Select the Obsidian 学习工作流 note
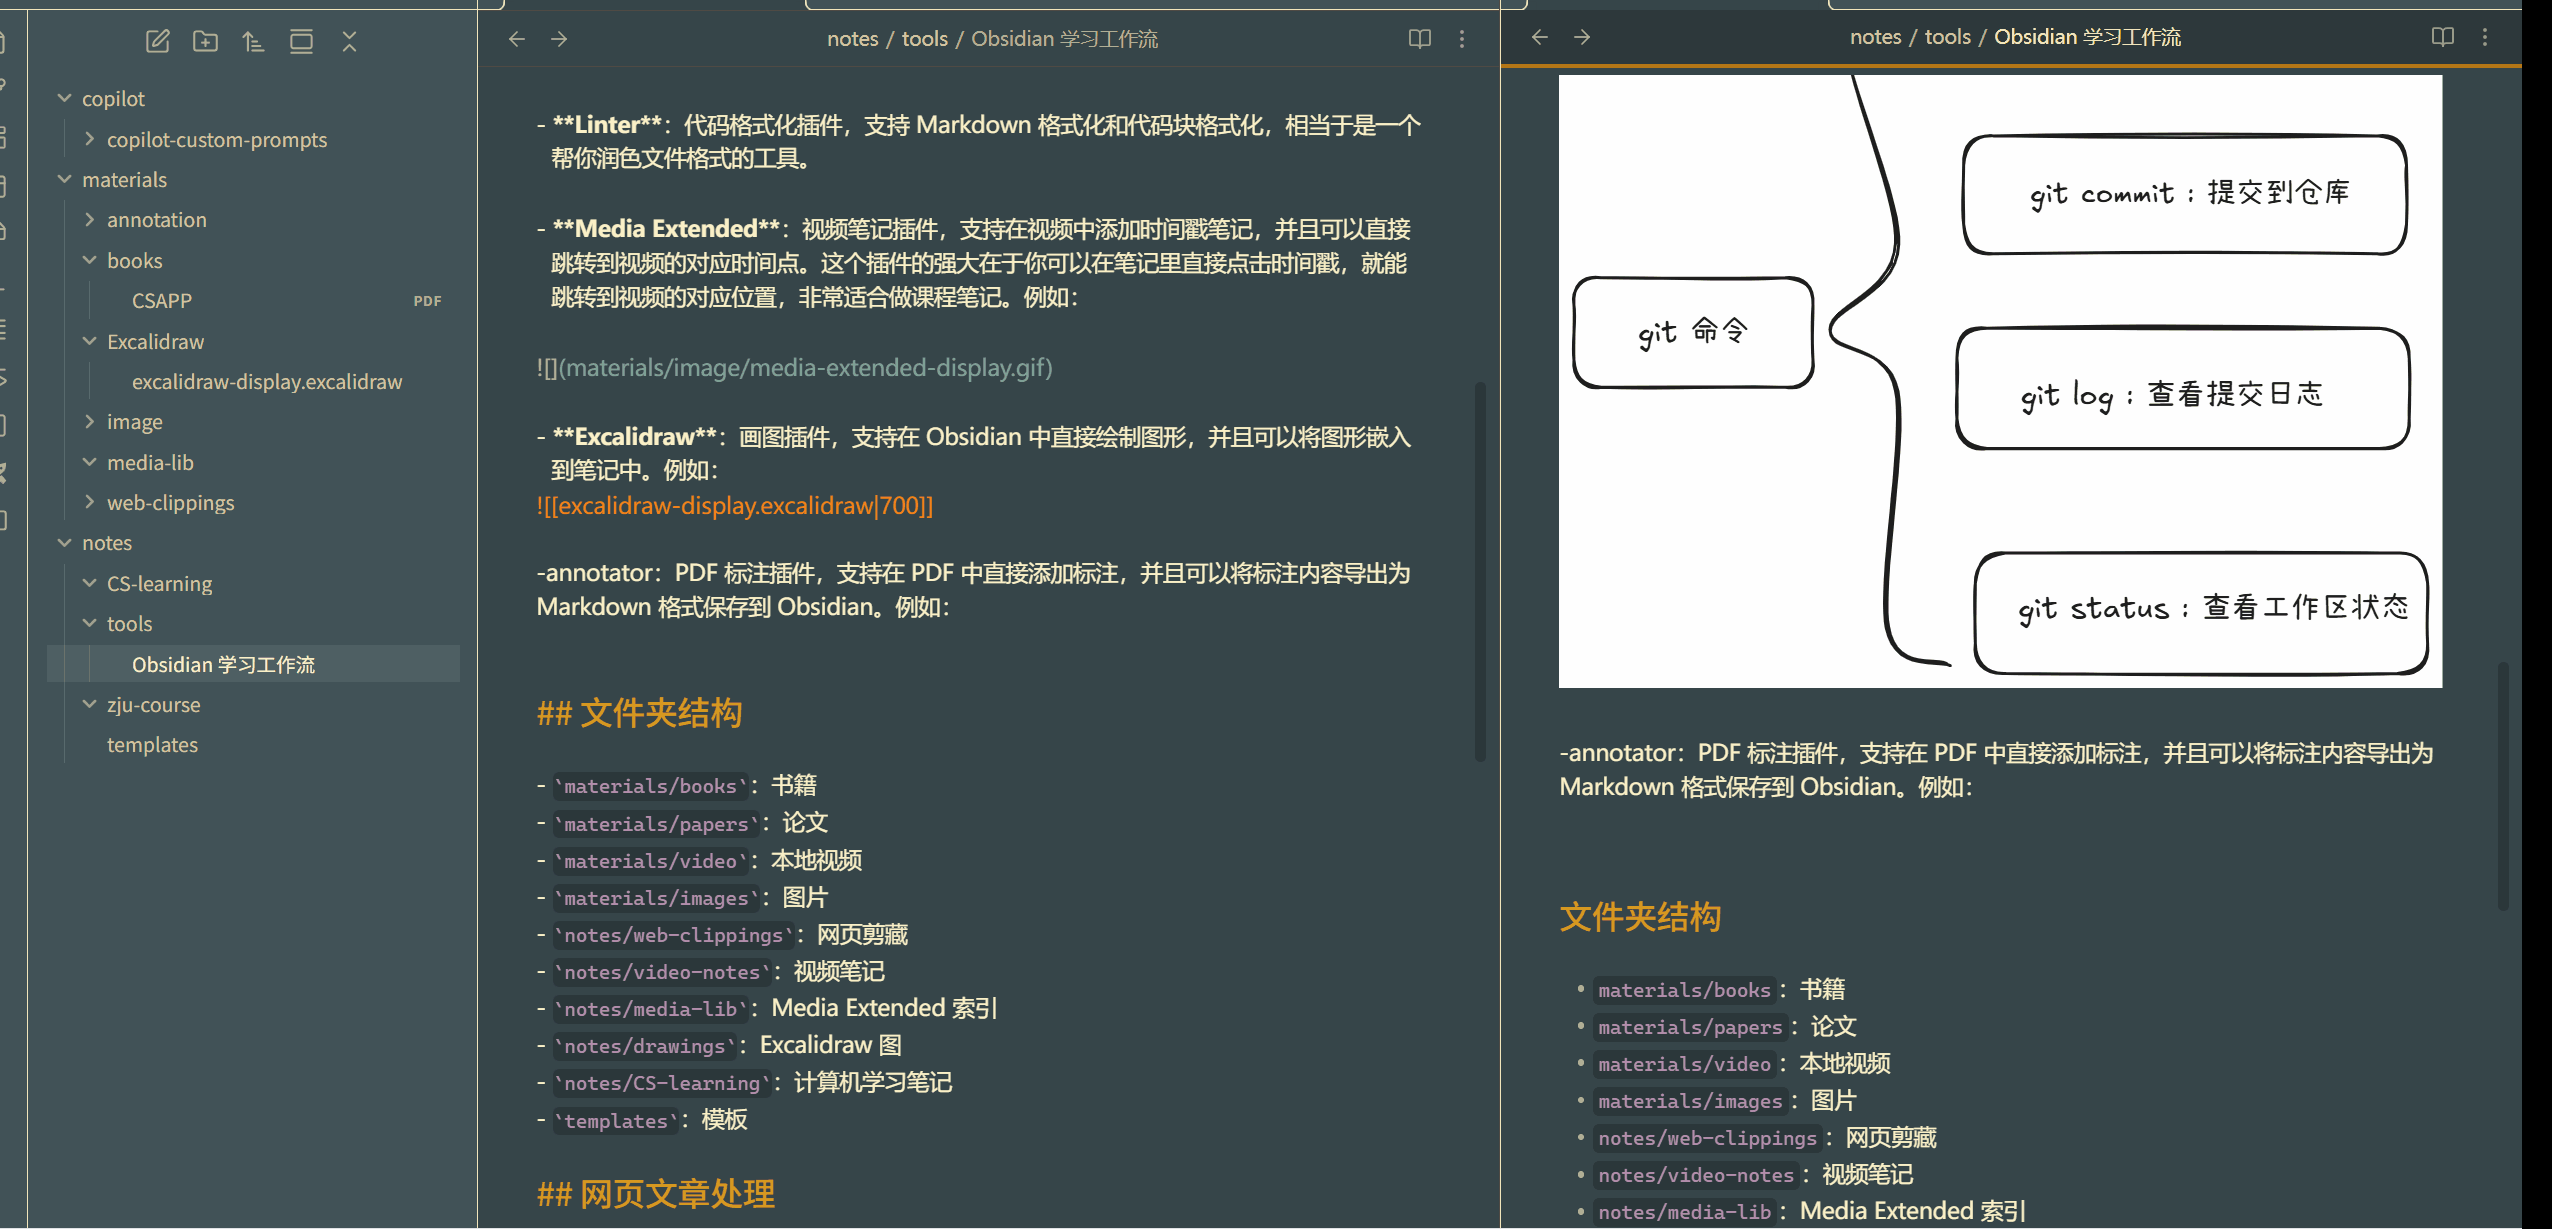The image size is (2552, 1229). pos(253,664)
